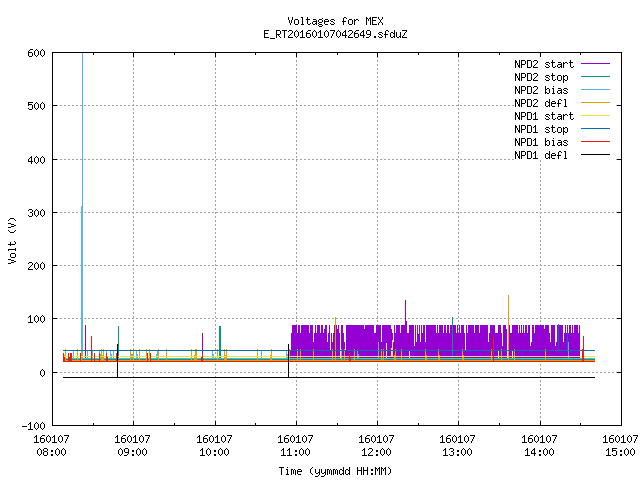
Task: Click the black NPD1 defl vertical spike near 11:00
Action: 289,361
